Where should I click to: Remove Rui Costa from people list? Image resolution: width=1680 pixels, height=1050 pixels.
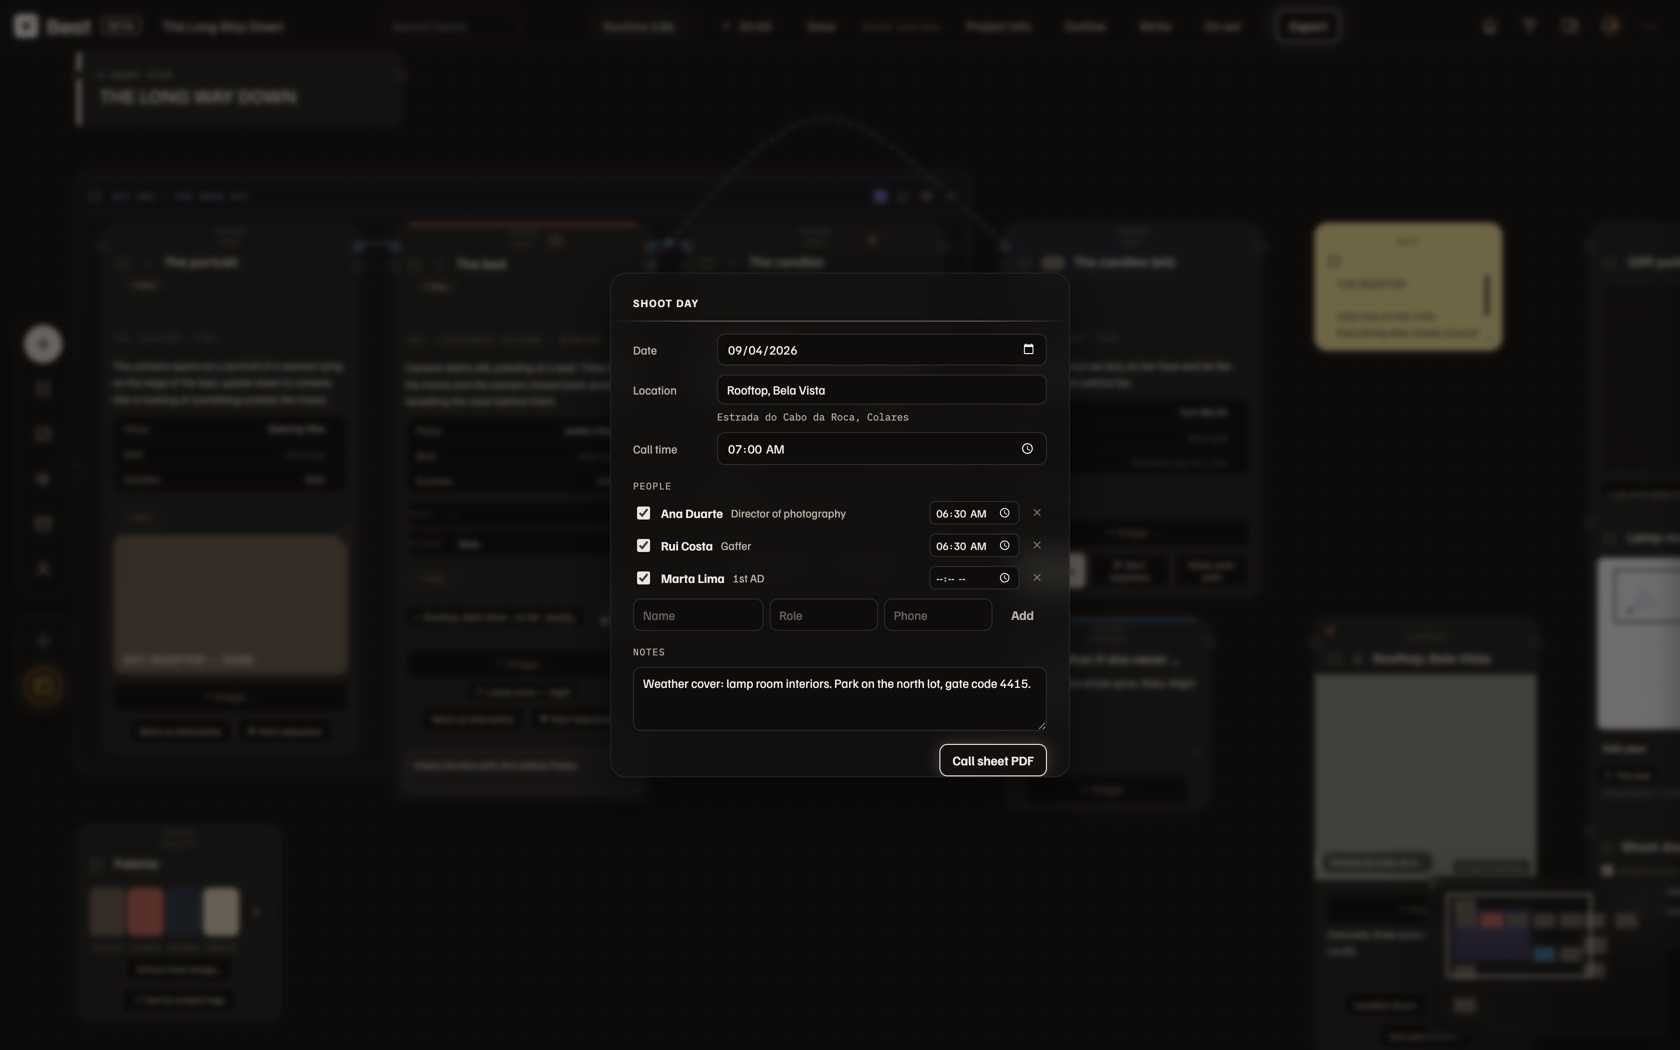tap(1037, 545)
